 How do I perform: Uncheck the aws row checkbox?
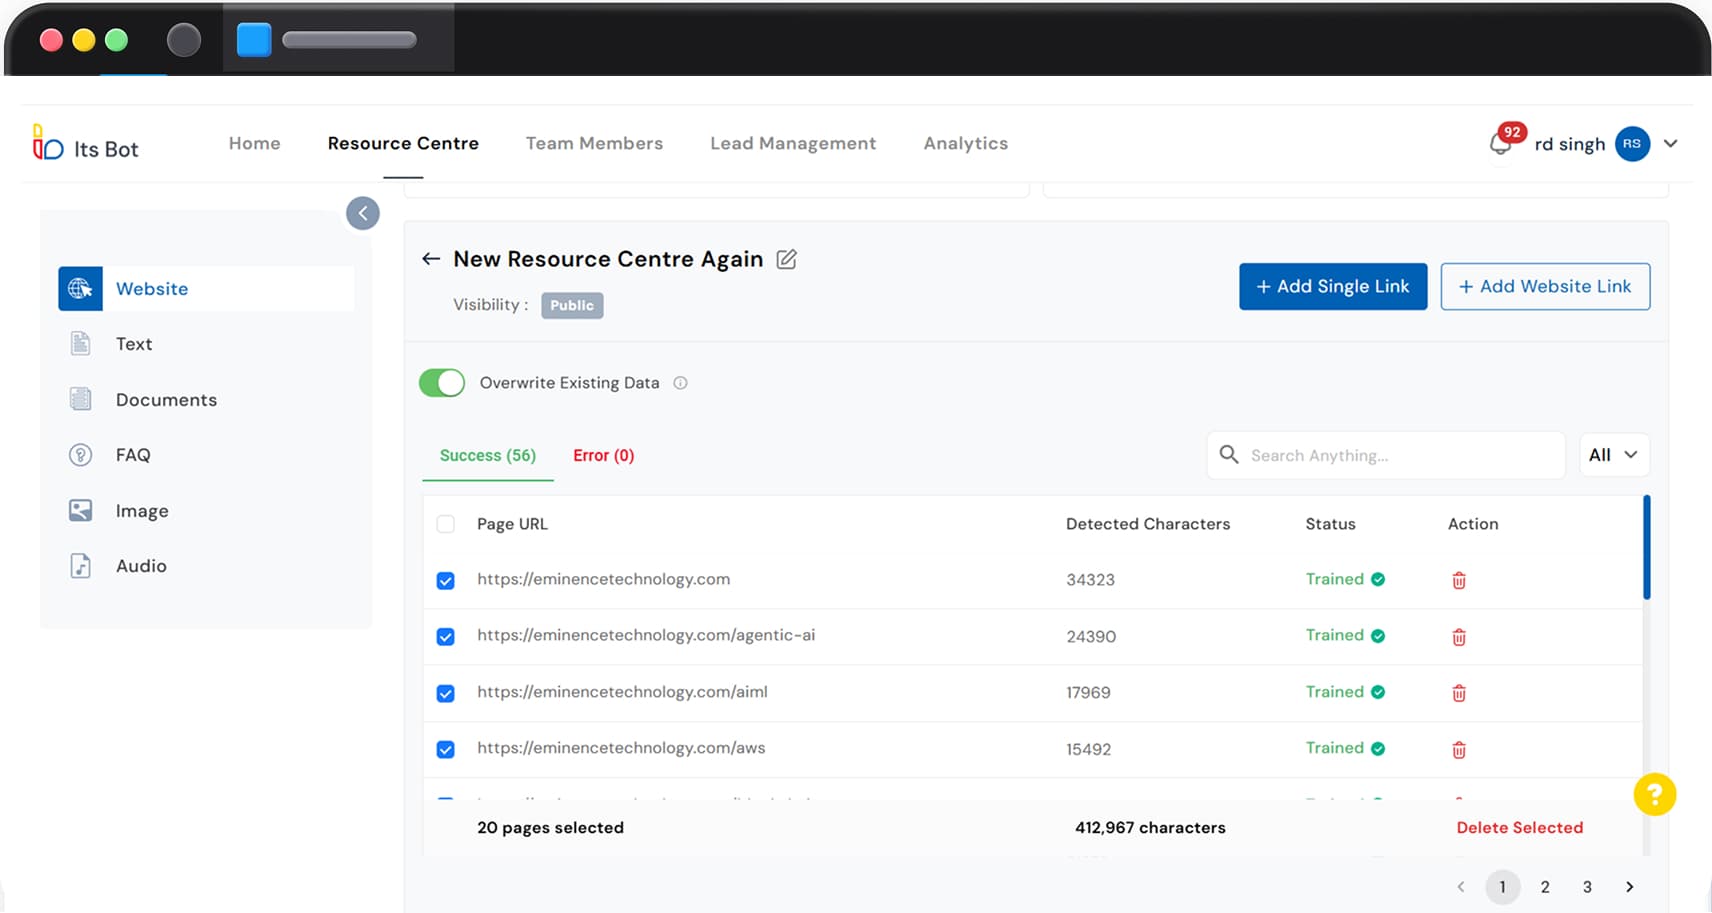click(x=446, y=750)
